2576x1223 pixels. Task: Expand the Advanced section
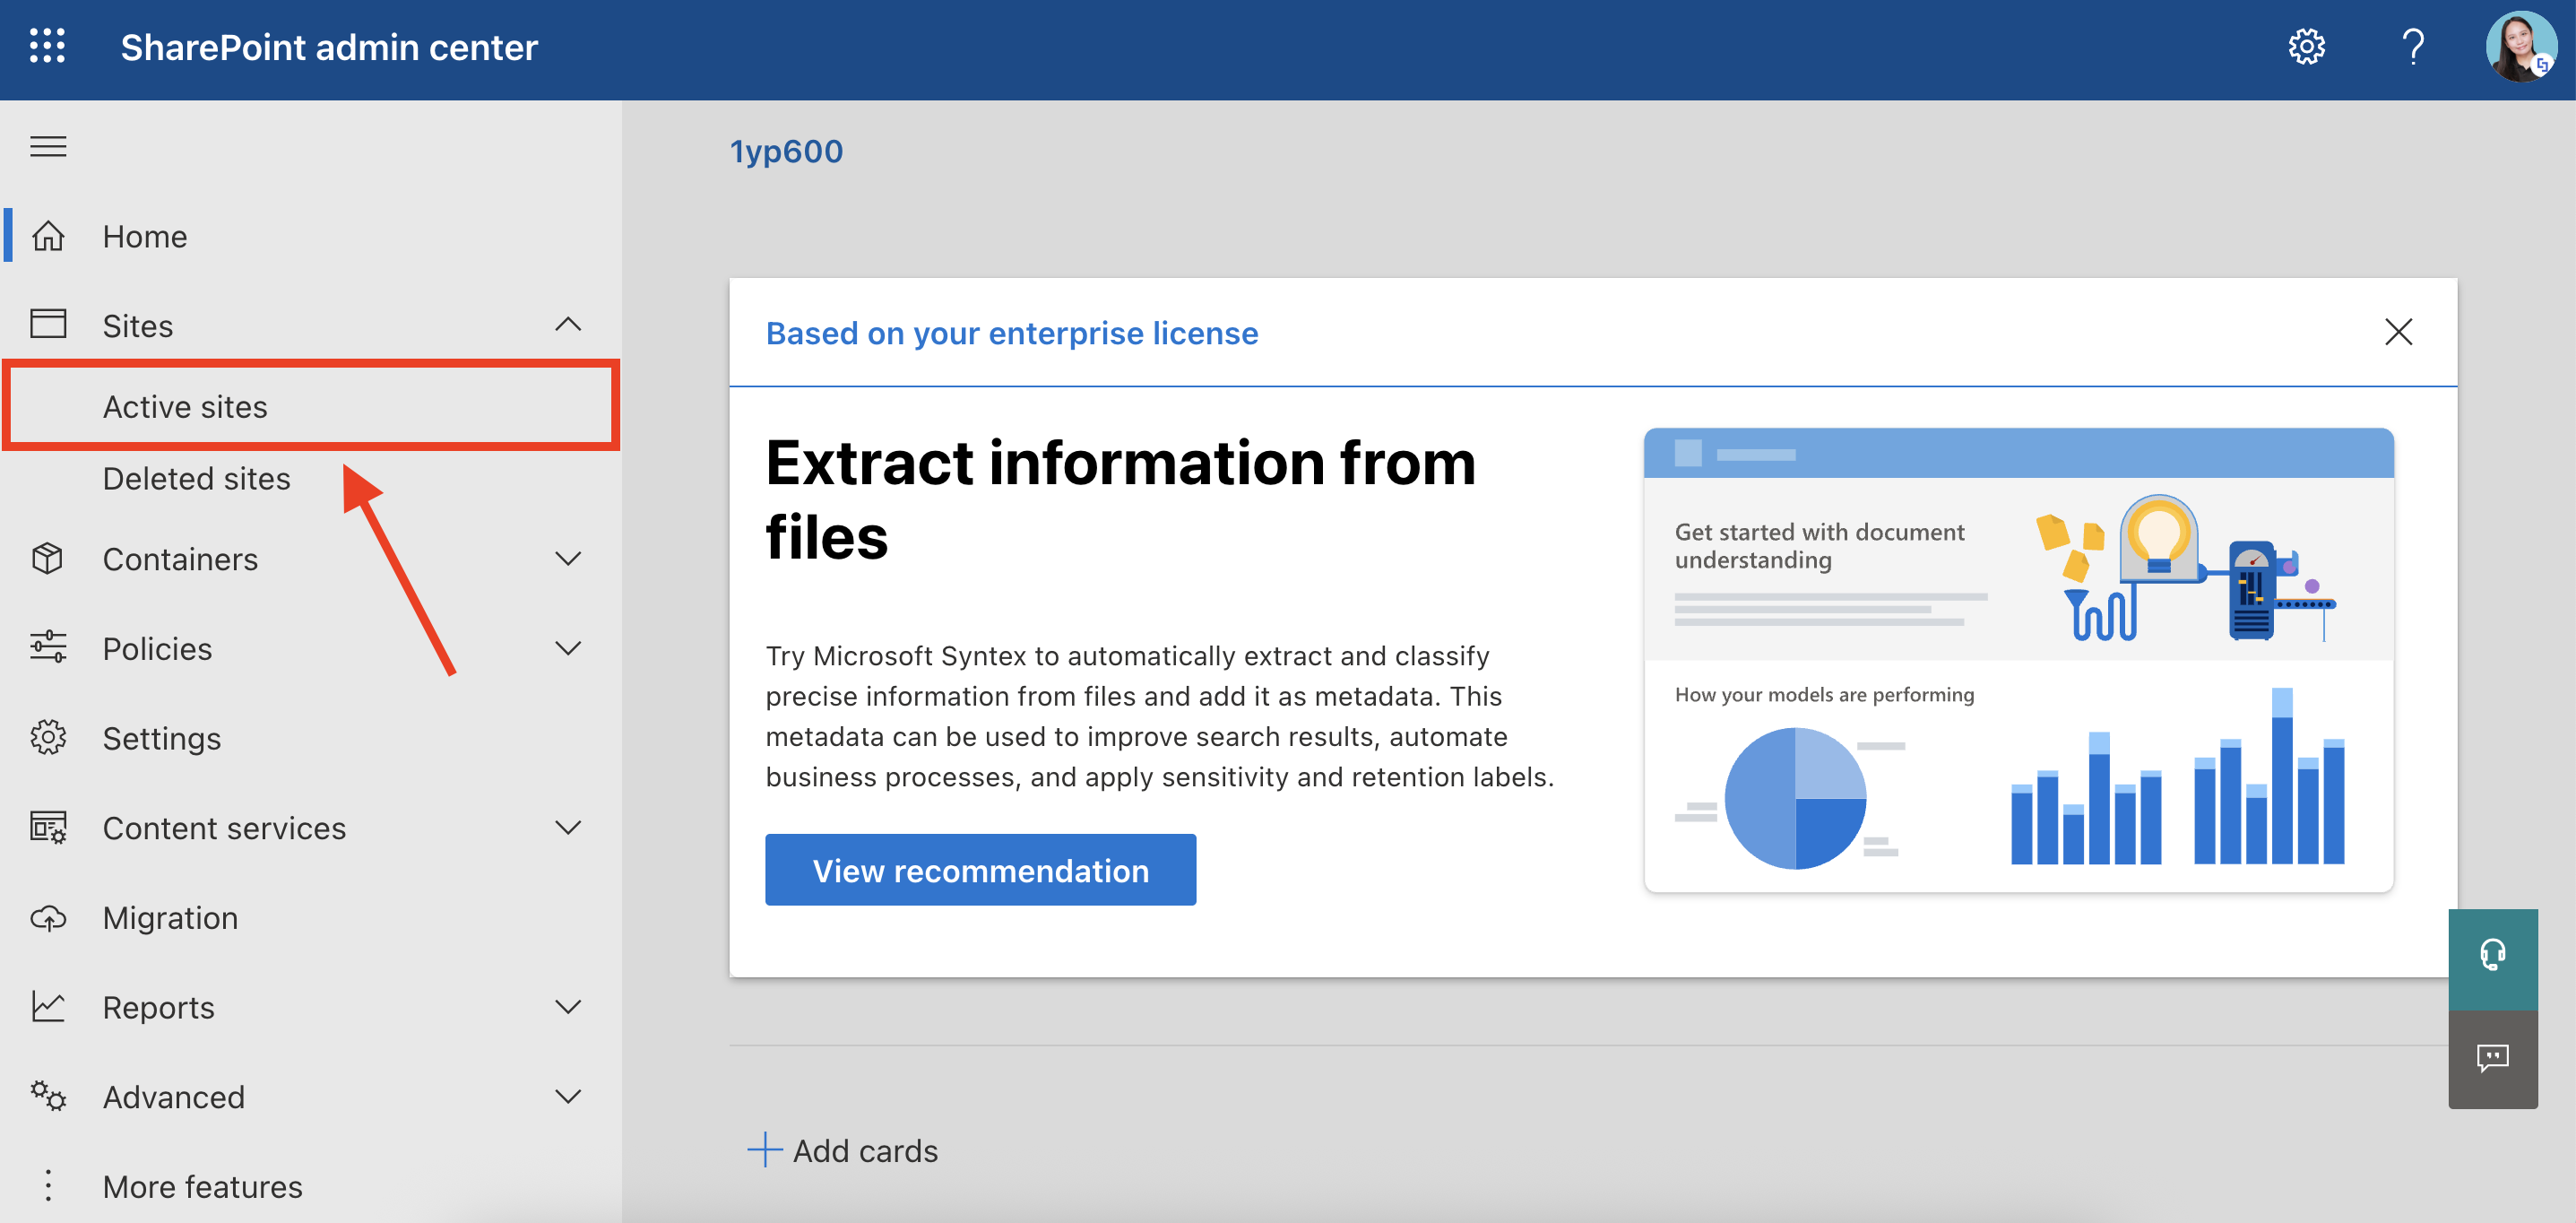(568, 1096)
